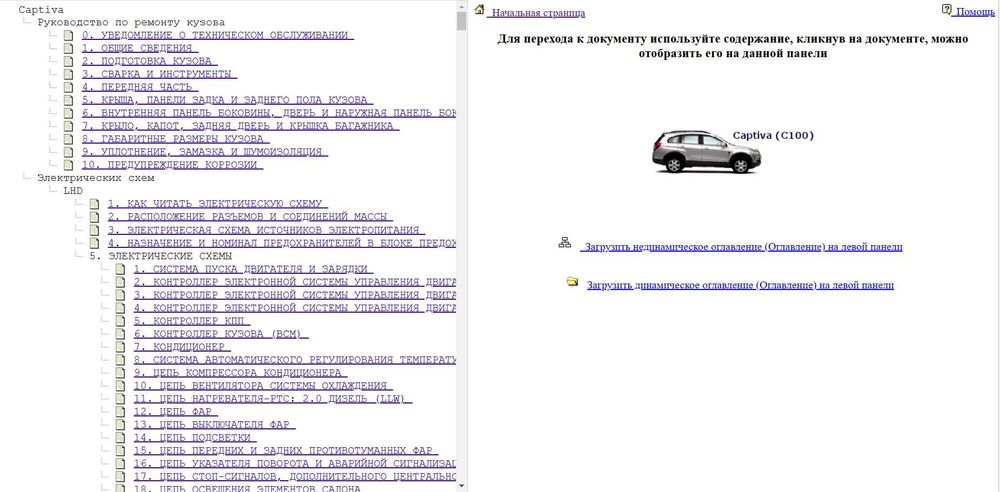
Task: Click the left panel vertical scrollbar thumb
Action: click(x=462, y=21)
